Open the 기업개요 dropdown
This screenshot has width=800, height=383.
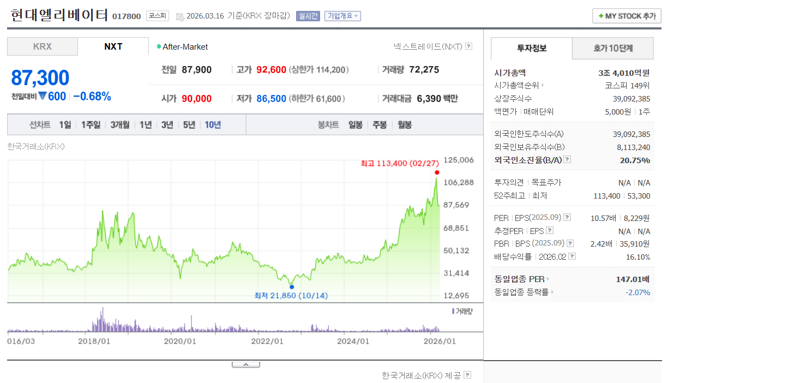click(x=342, y=16)
